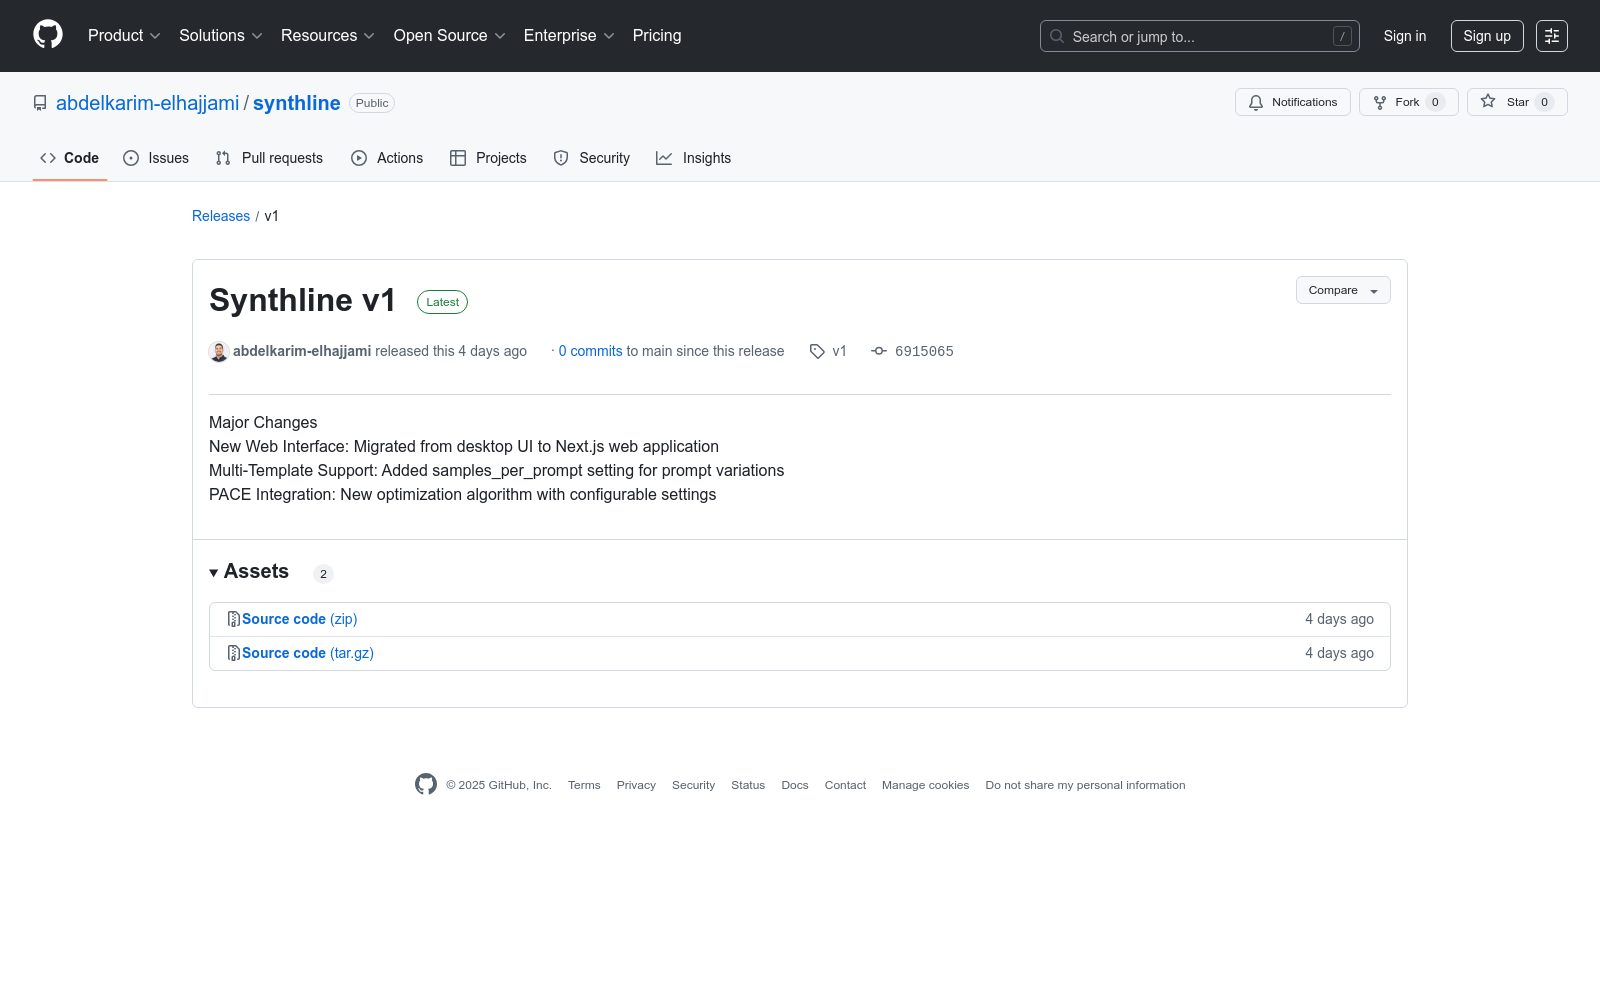Viewport: 1600px width, 1000px height.
Task: Collapse the Assets section
Action: pyautogui.click(x=249, y=572)
